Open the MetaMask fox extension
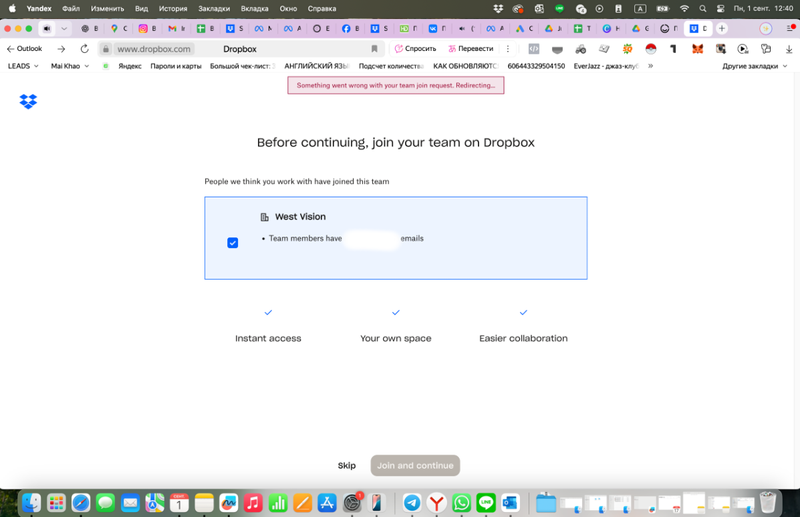Viewport: 800px width, 517px height. point(697,49)
